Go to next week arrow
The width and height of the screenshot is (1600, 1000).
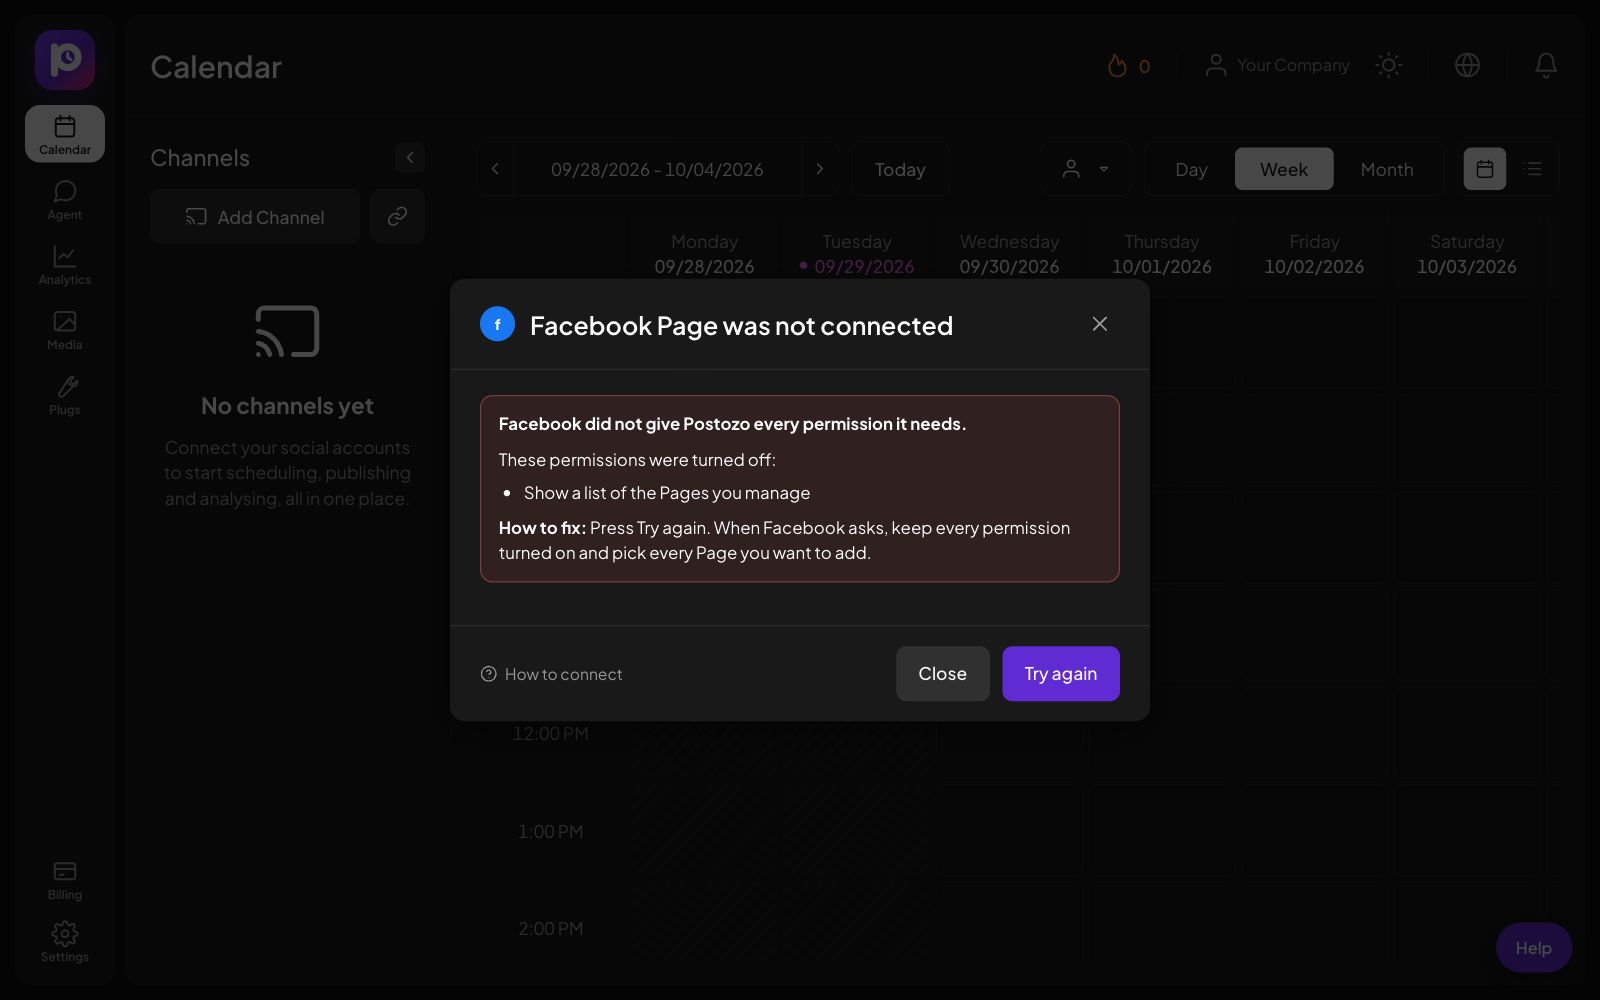click(x=819, y=169)
